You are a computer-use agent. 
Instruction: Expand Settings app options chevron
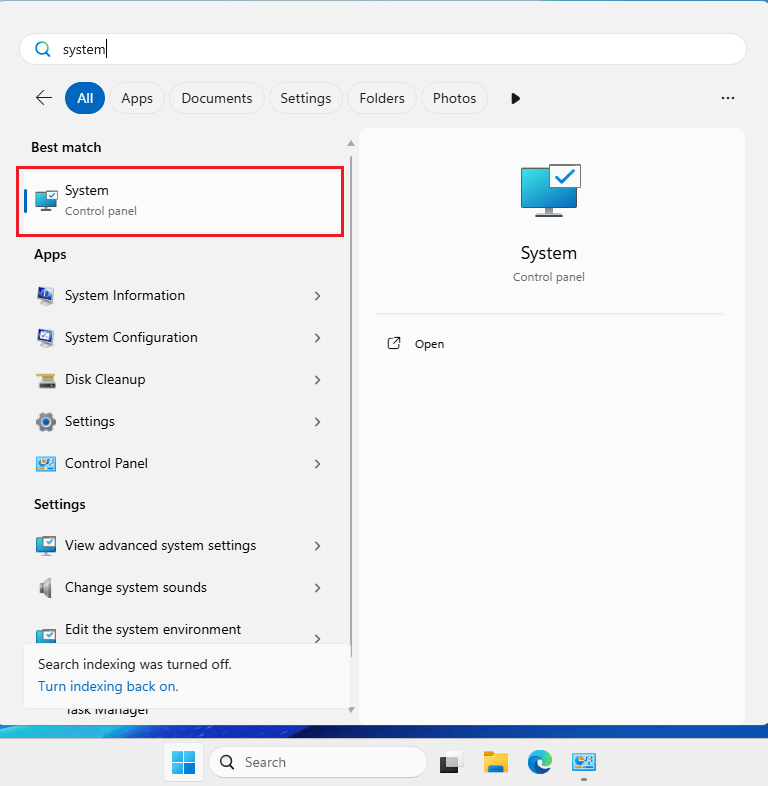[317, 422]
